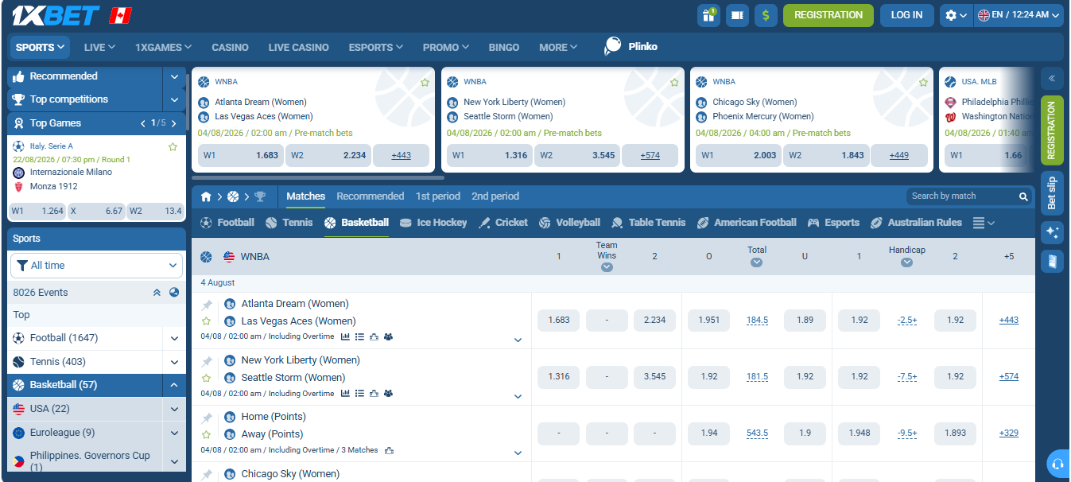Click the people icon under New York Liberty match

tap(388, 393)
